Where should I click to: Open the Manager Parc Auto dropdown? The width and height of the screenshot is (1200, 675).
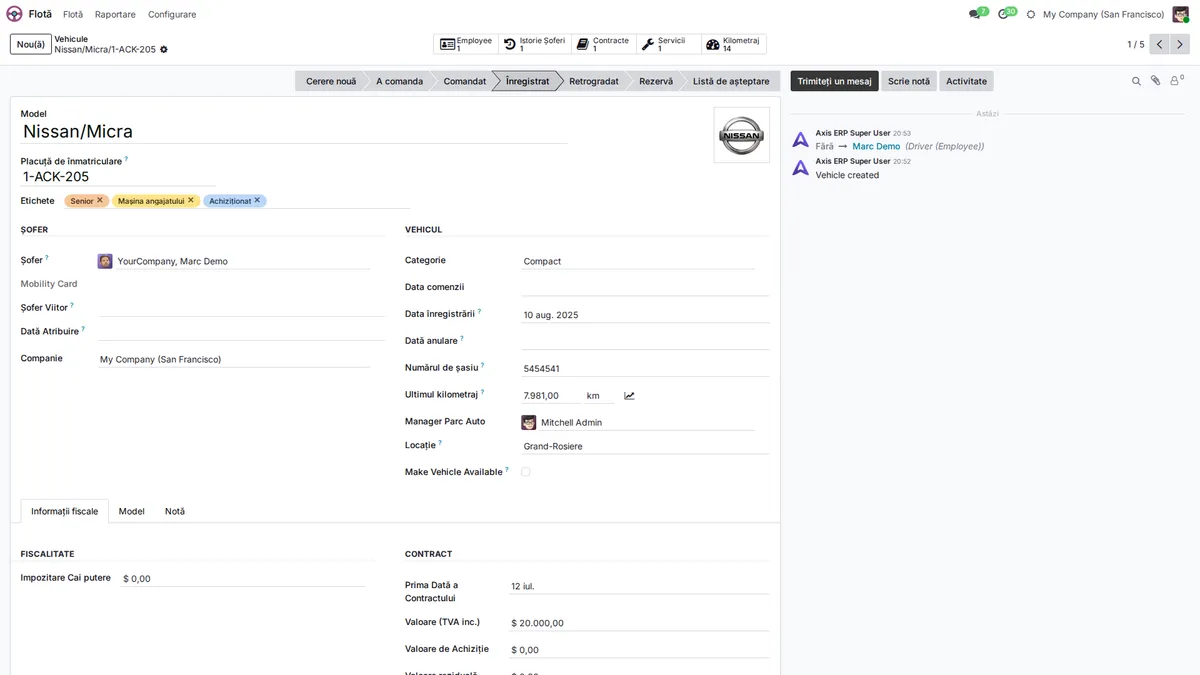pyautogui.click(x=638, y=422)
